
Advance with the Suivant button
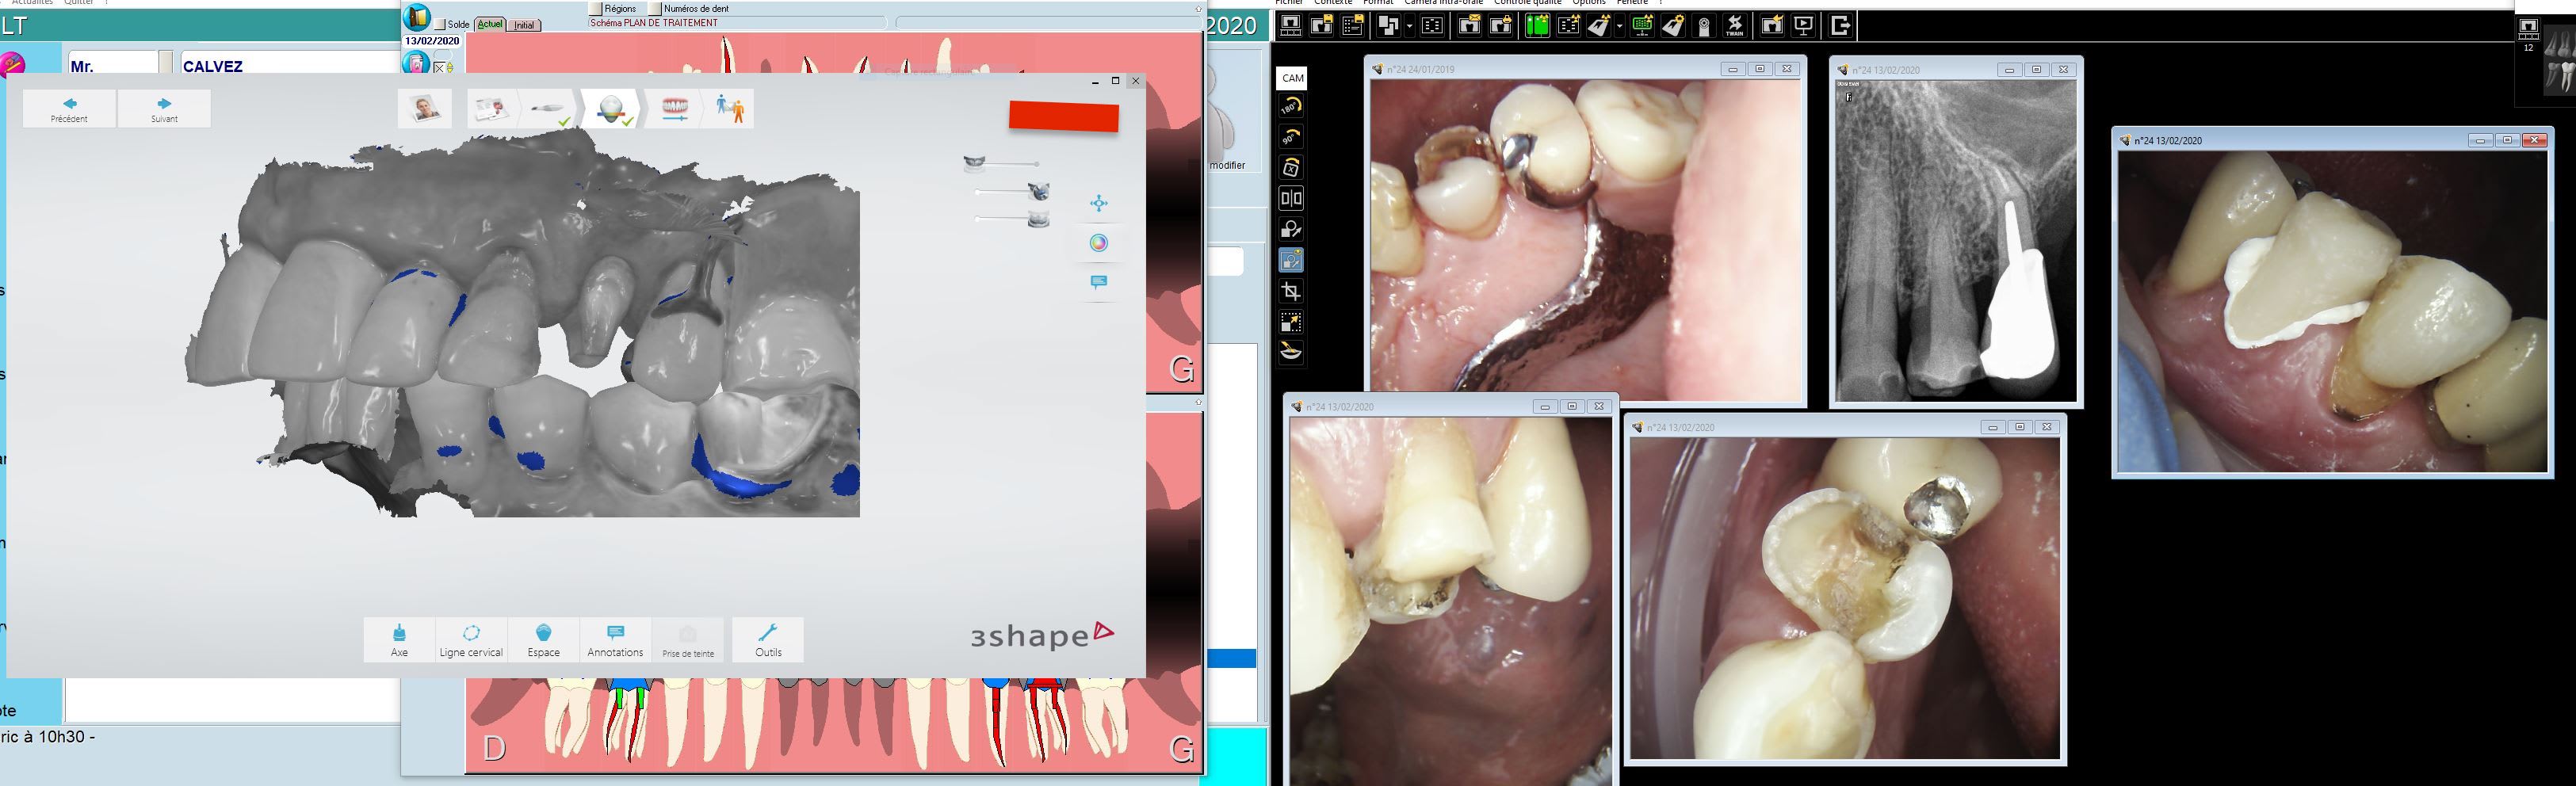click(164, 109)
